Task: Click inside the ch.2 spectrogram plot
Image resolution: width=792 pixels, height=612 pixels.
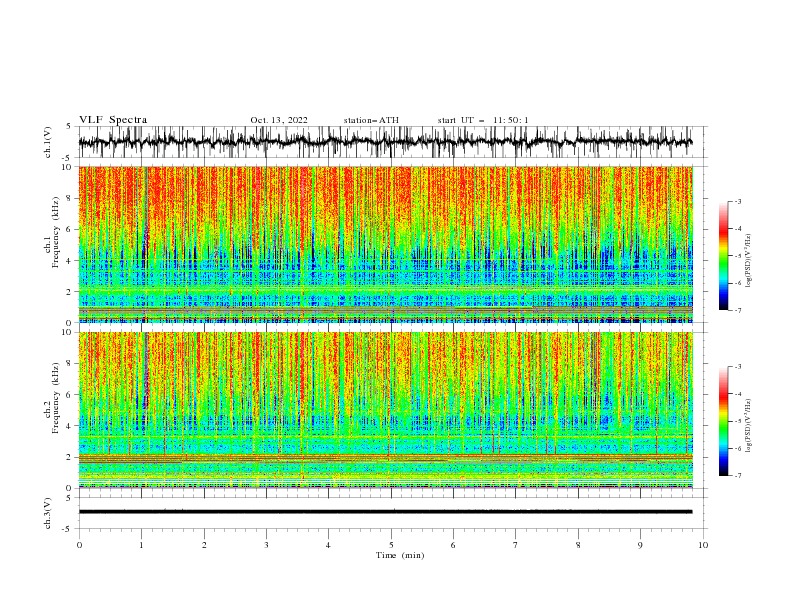Action: coord(385,410)
